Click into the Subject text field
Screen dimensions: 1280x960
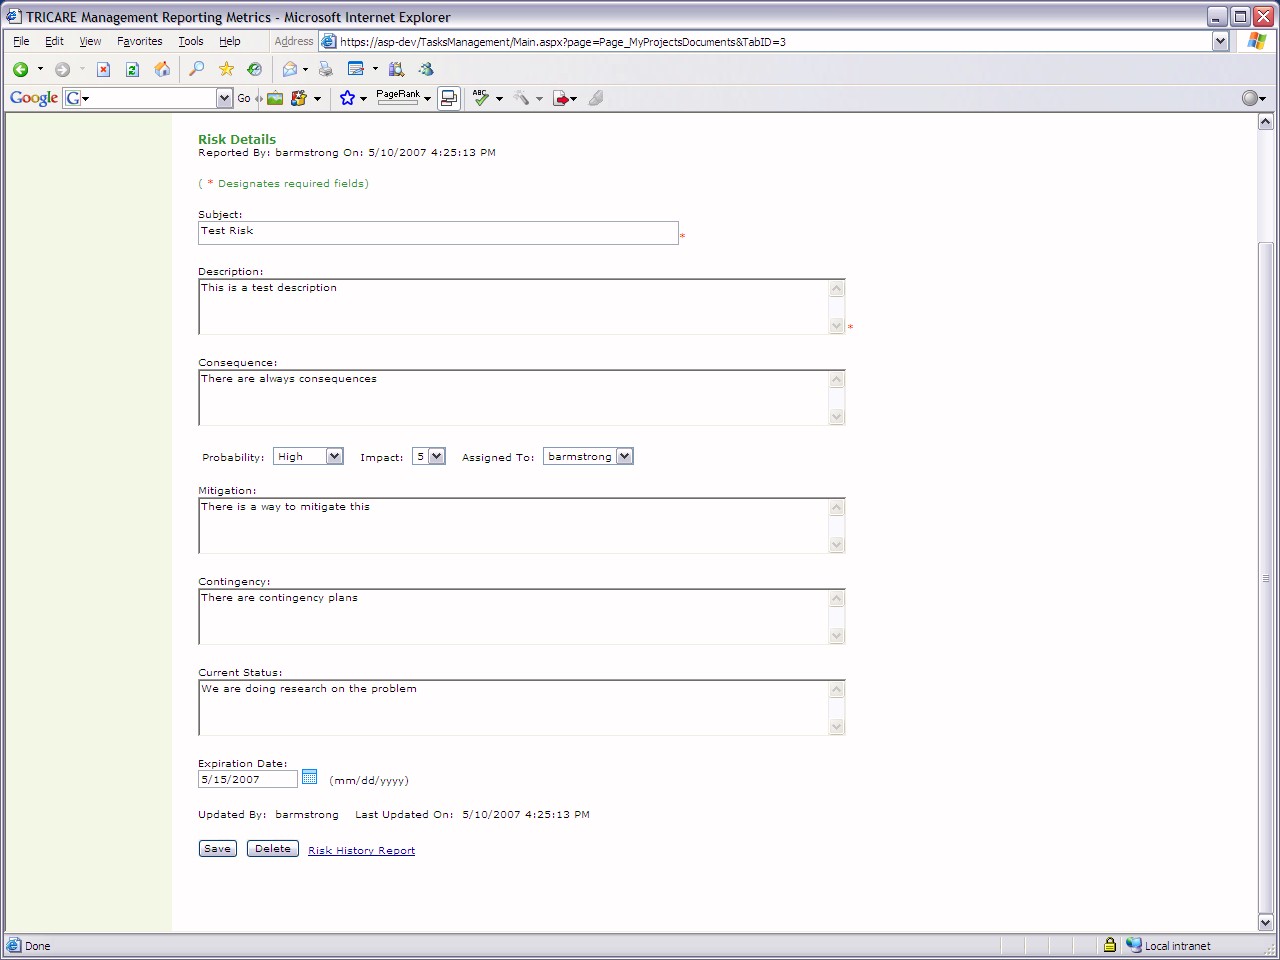(438, 232)
